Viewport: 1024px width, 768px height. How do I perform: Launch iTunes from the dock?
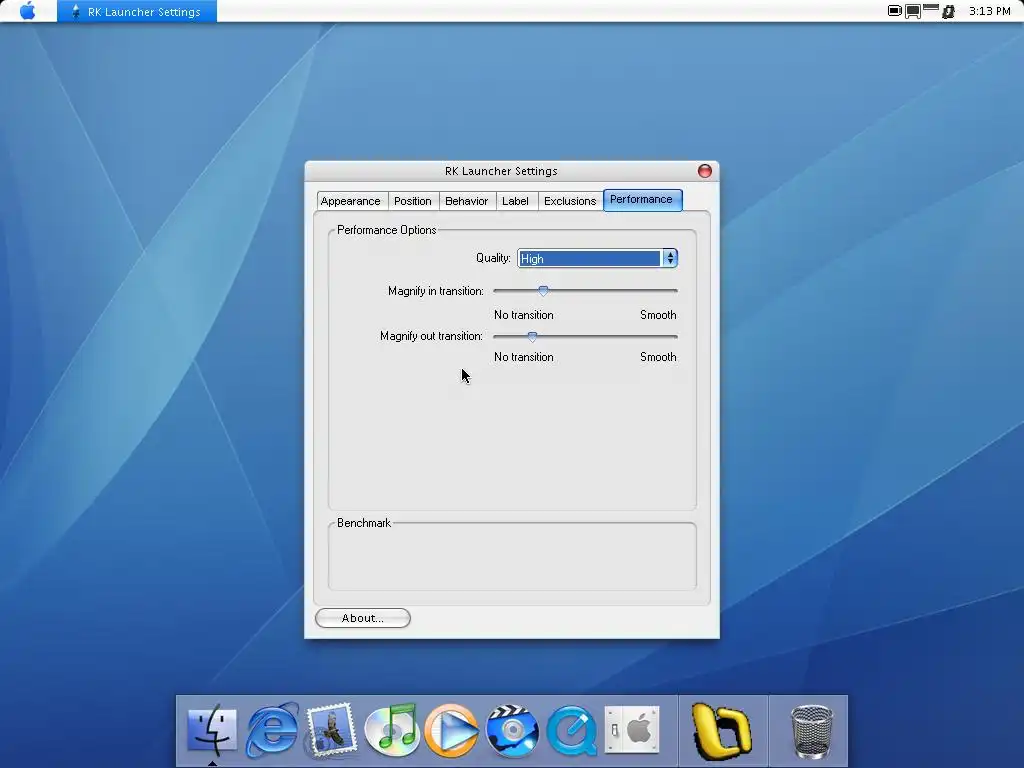coord(392,730)
